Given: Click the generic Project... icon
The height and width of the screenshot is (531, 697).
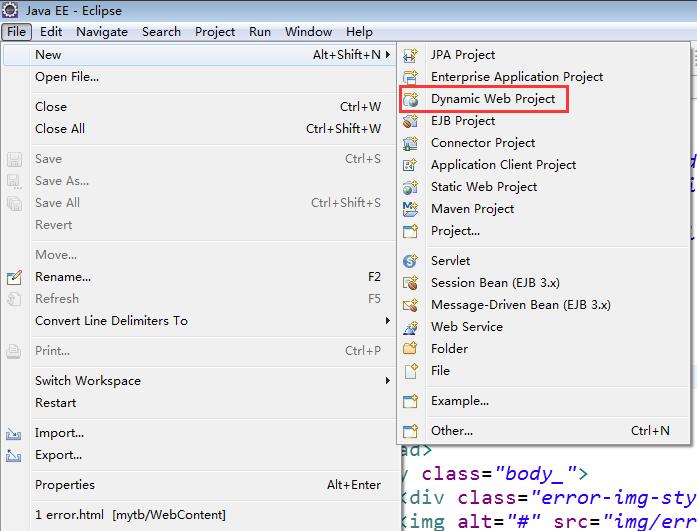Looking at the screenshot, I should point(410,232).
